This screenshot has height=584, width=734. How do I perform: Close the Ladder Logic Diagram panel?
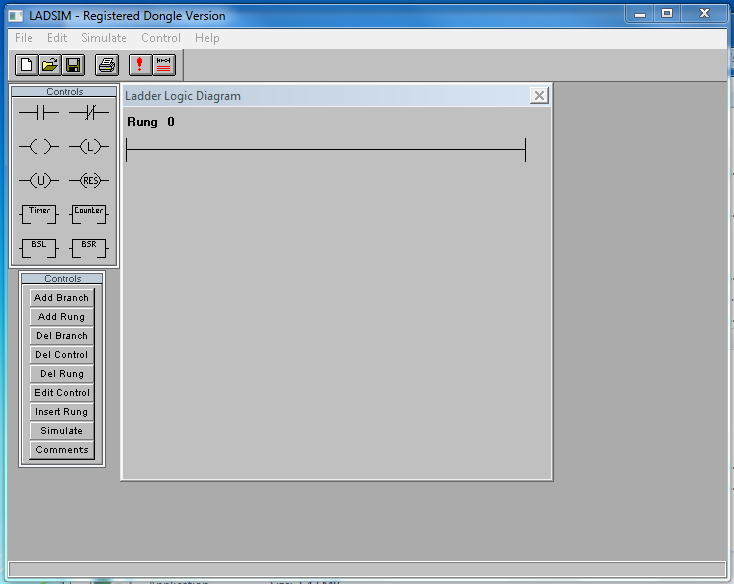click(539, 95)
